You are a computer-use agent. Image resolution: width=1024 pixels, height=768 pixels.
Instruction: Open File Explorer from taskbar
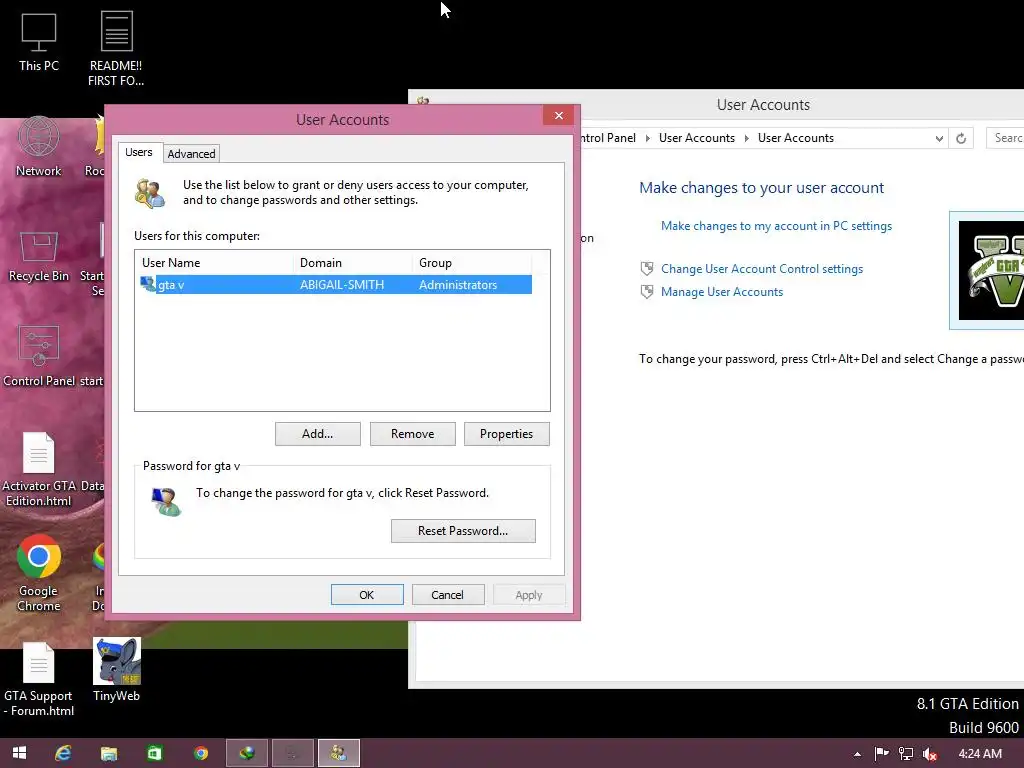pyautogui.click(x=109, y=753)
